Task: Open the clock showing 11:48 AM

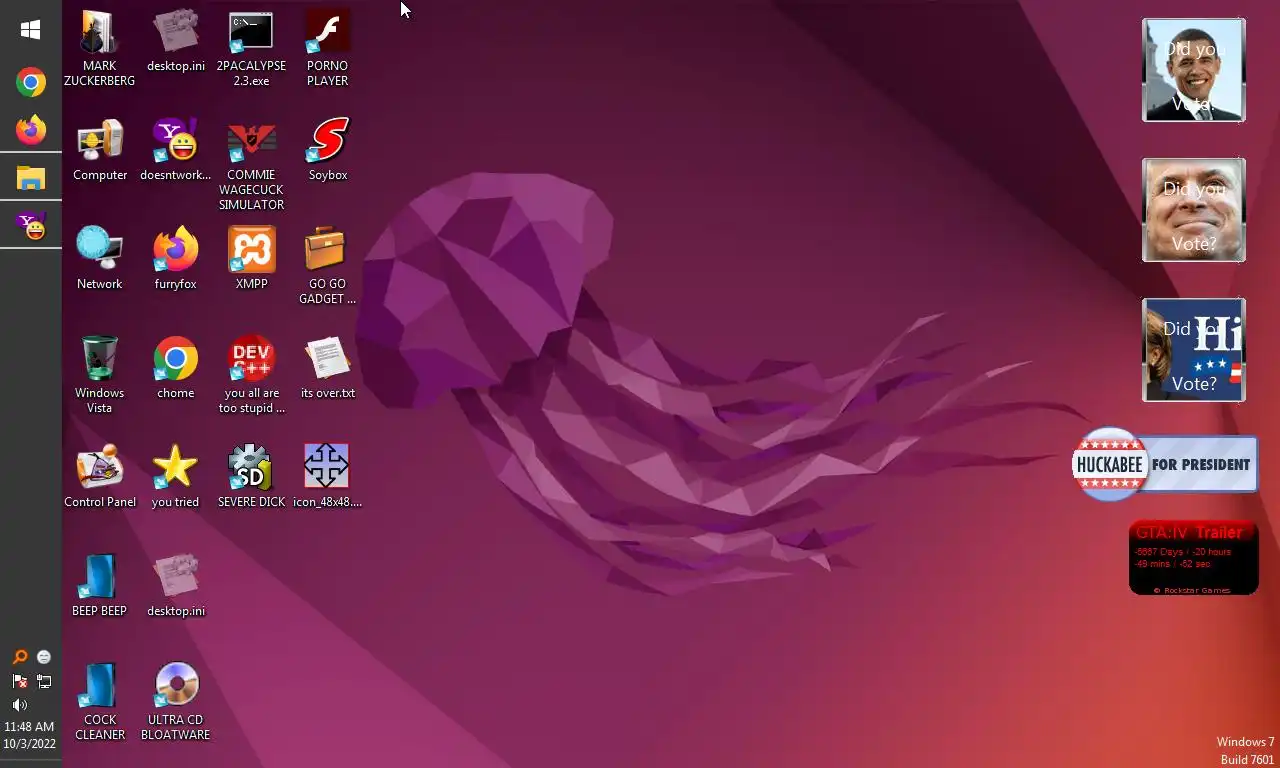Action: click(x=29, y=735)
